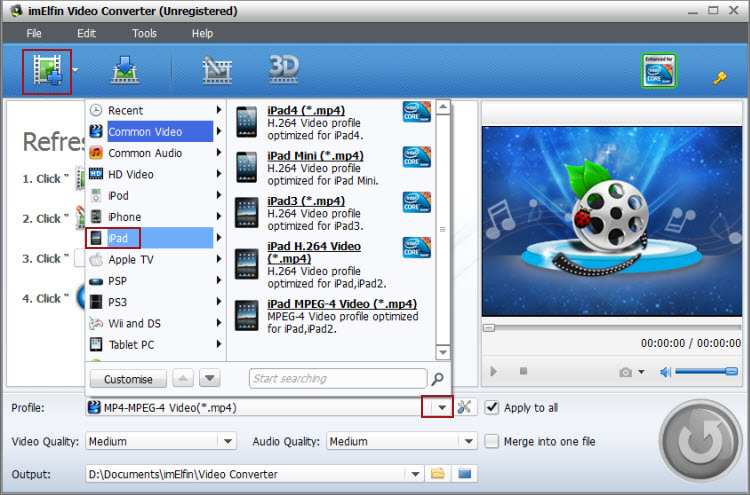The width and height of the screenshot is (750, 495).
Task: Click the iPhone device icon
Action: pyautogui.click(x=96, y=217)
